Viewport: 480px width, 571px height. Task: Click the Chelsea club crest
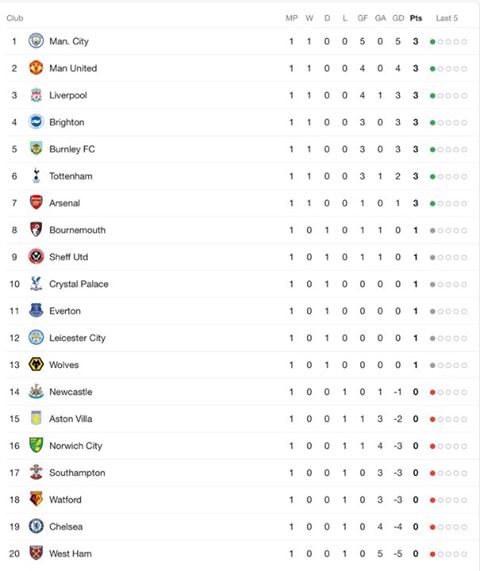coord(36,526)
